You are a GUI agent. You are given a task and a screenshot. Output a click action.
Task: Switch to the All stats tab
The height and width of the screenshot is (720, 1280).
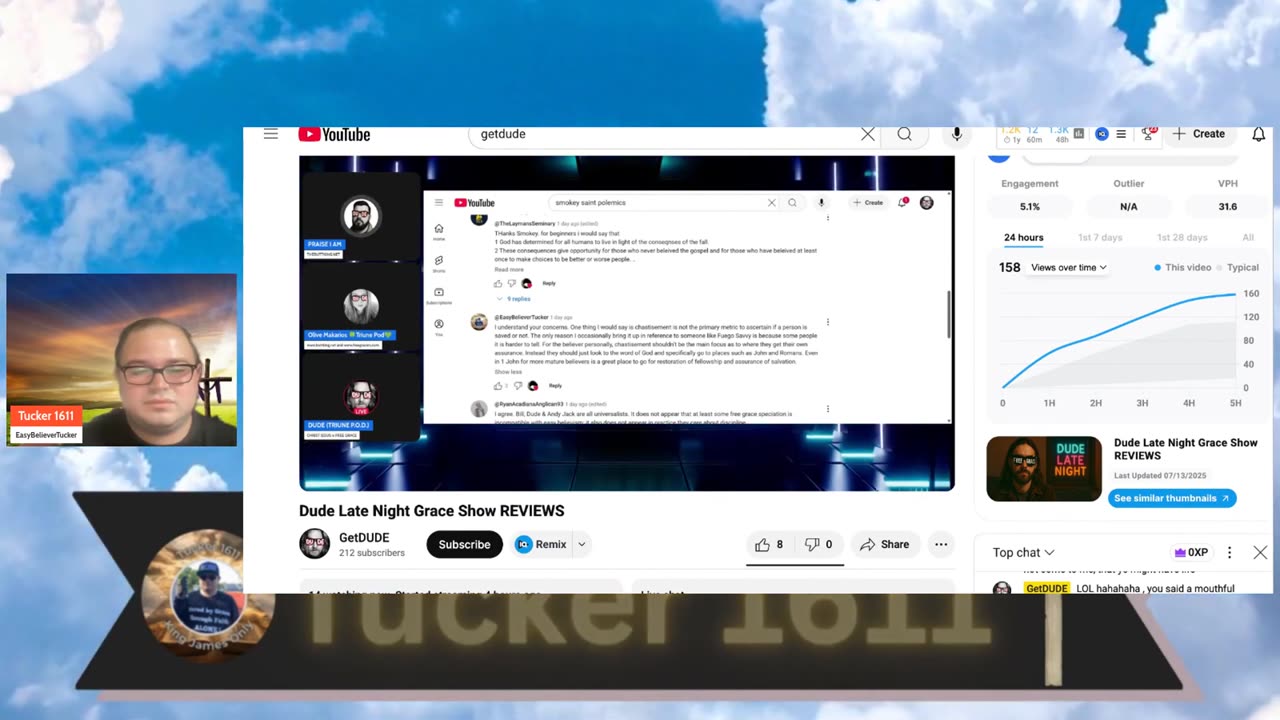click(x=1248, y=238)
